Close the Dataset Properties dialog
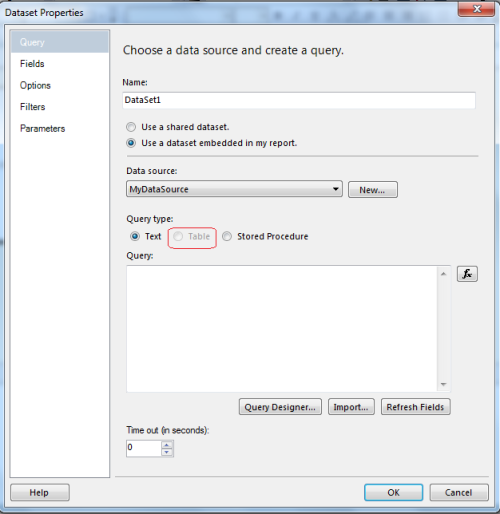 [x=477, y=9]
